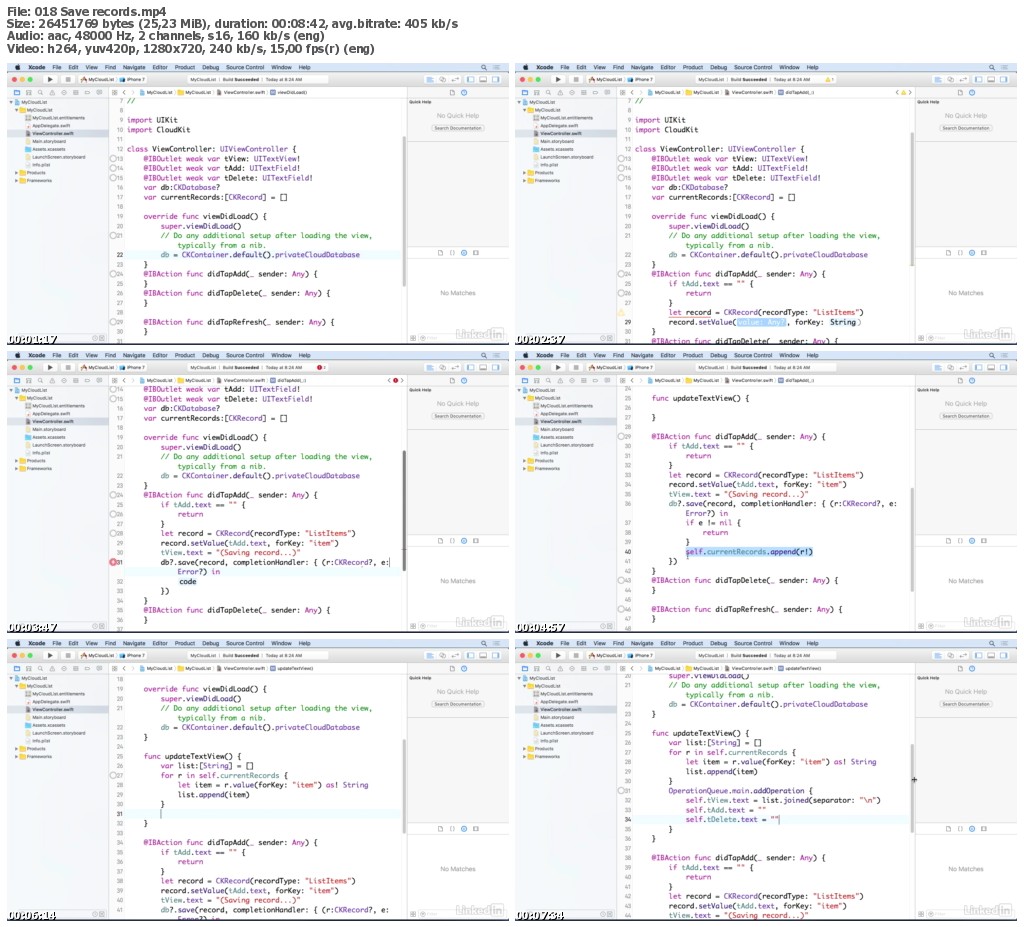Open File Template library in the 00:06:14 frame
The image size is (1024, 927).
440,829
